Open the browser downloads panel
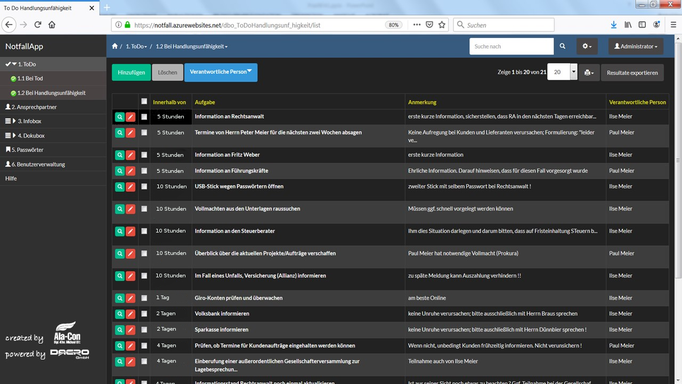 (x=613, y=25)
